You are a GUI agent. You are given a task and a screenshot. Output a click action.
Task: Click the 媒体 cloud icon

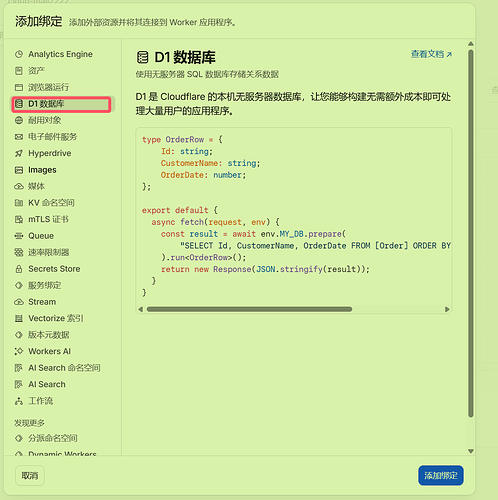pyautogui.click(x=19, y=186)
